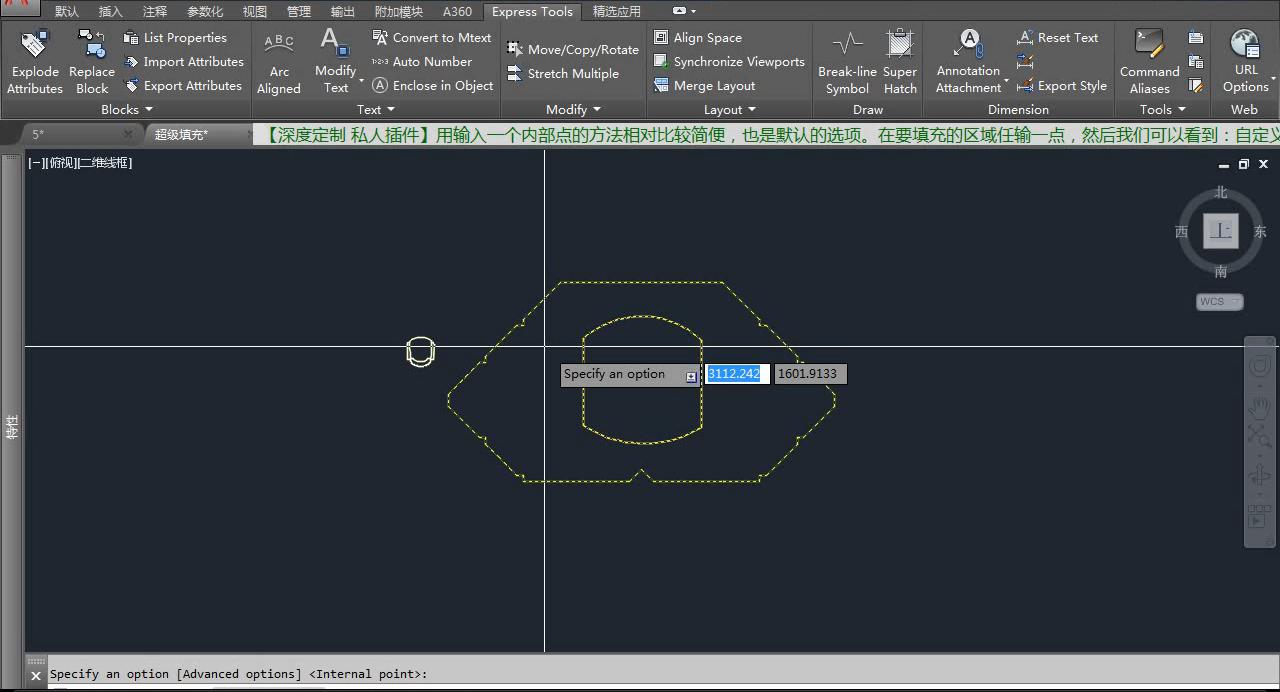
Task: Switch to the 注释 ribbon tab
Action: [155, 12]
